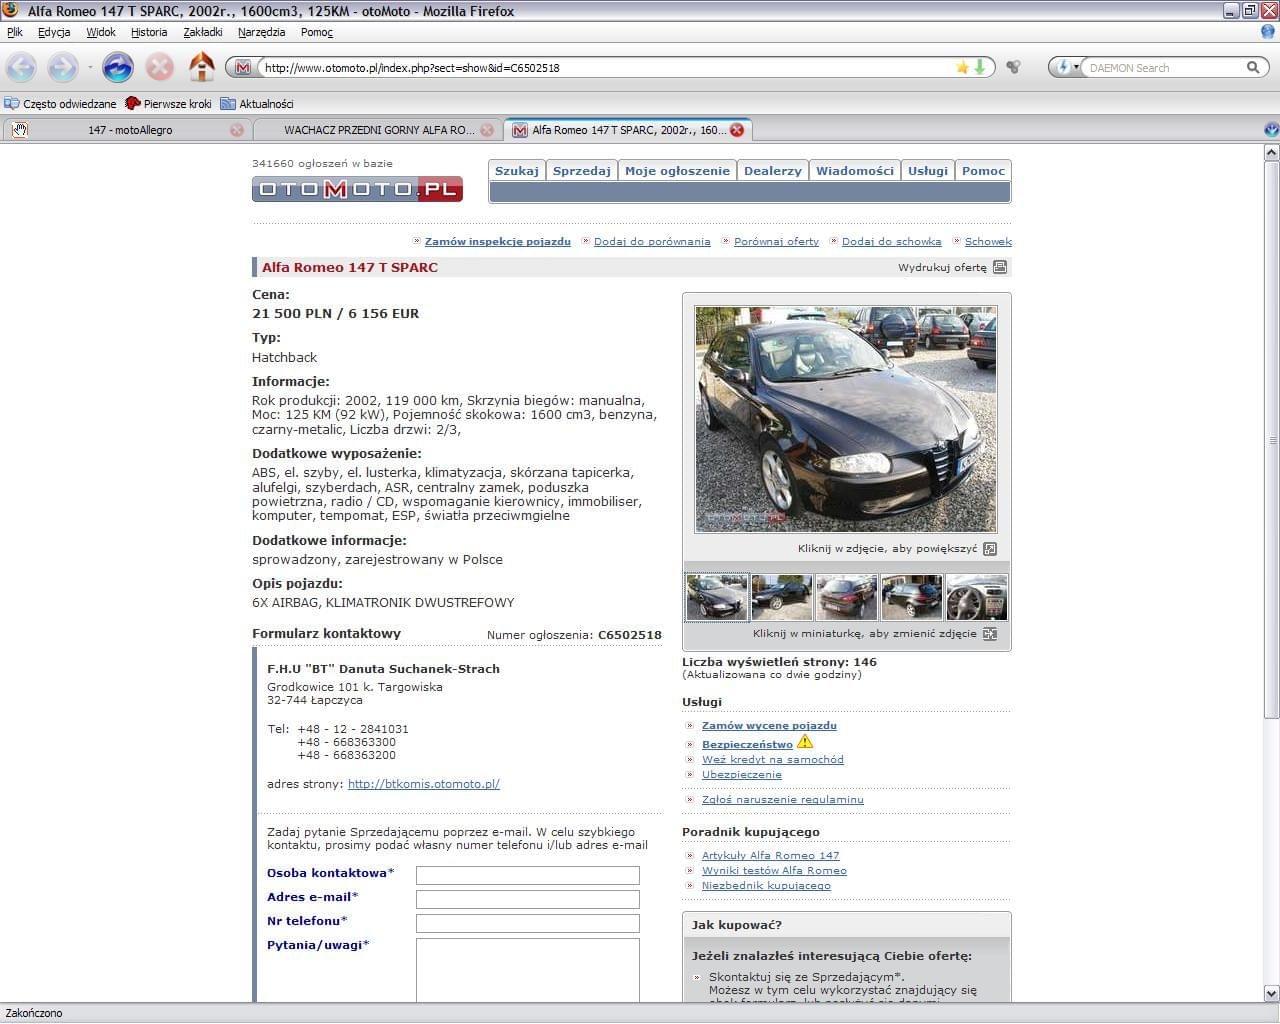Click the print icon next to Wydrukuj ofertę

tap(1000, 267)
